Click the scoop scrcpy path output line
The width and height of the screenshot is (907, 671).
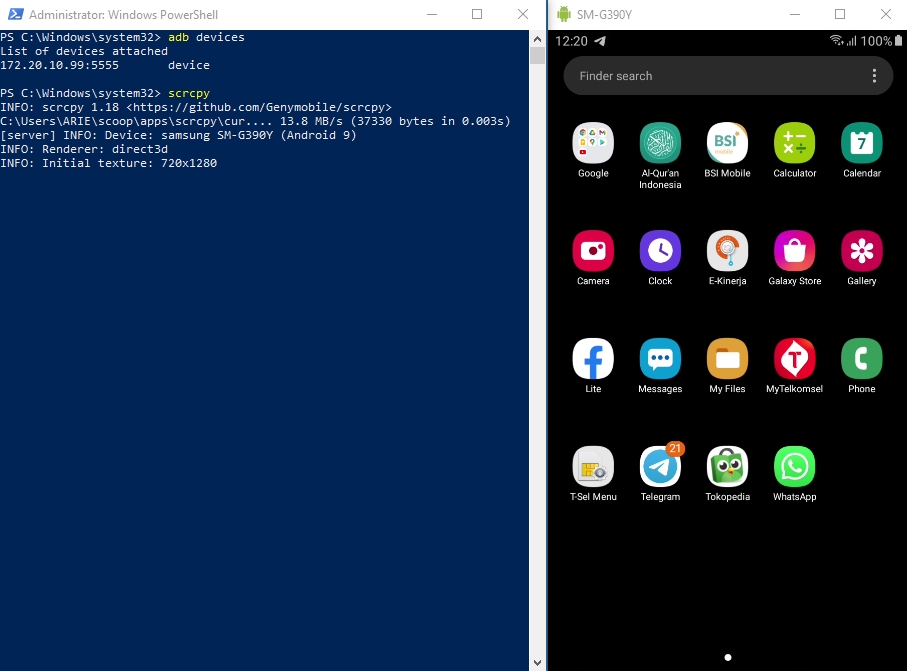click(255, 121)
